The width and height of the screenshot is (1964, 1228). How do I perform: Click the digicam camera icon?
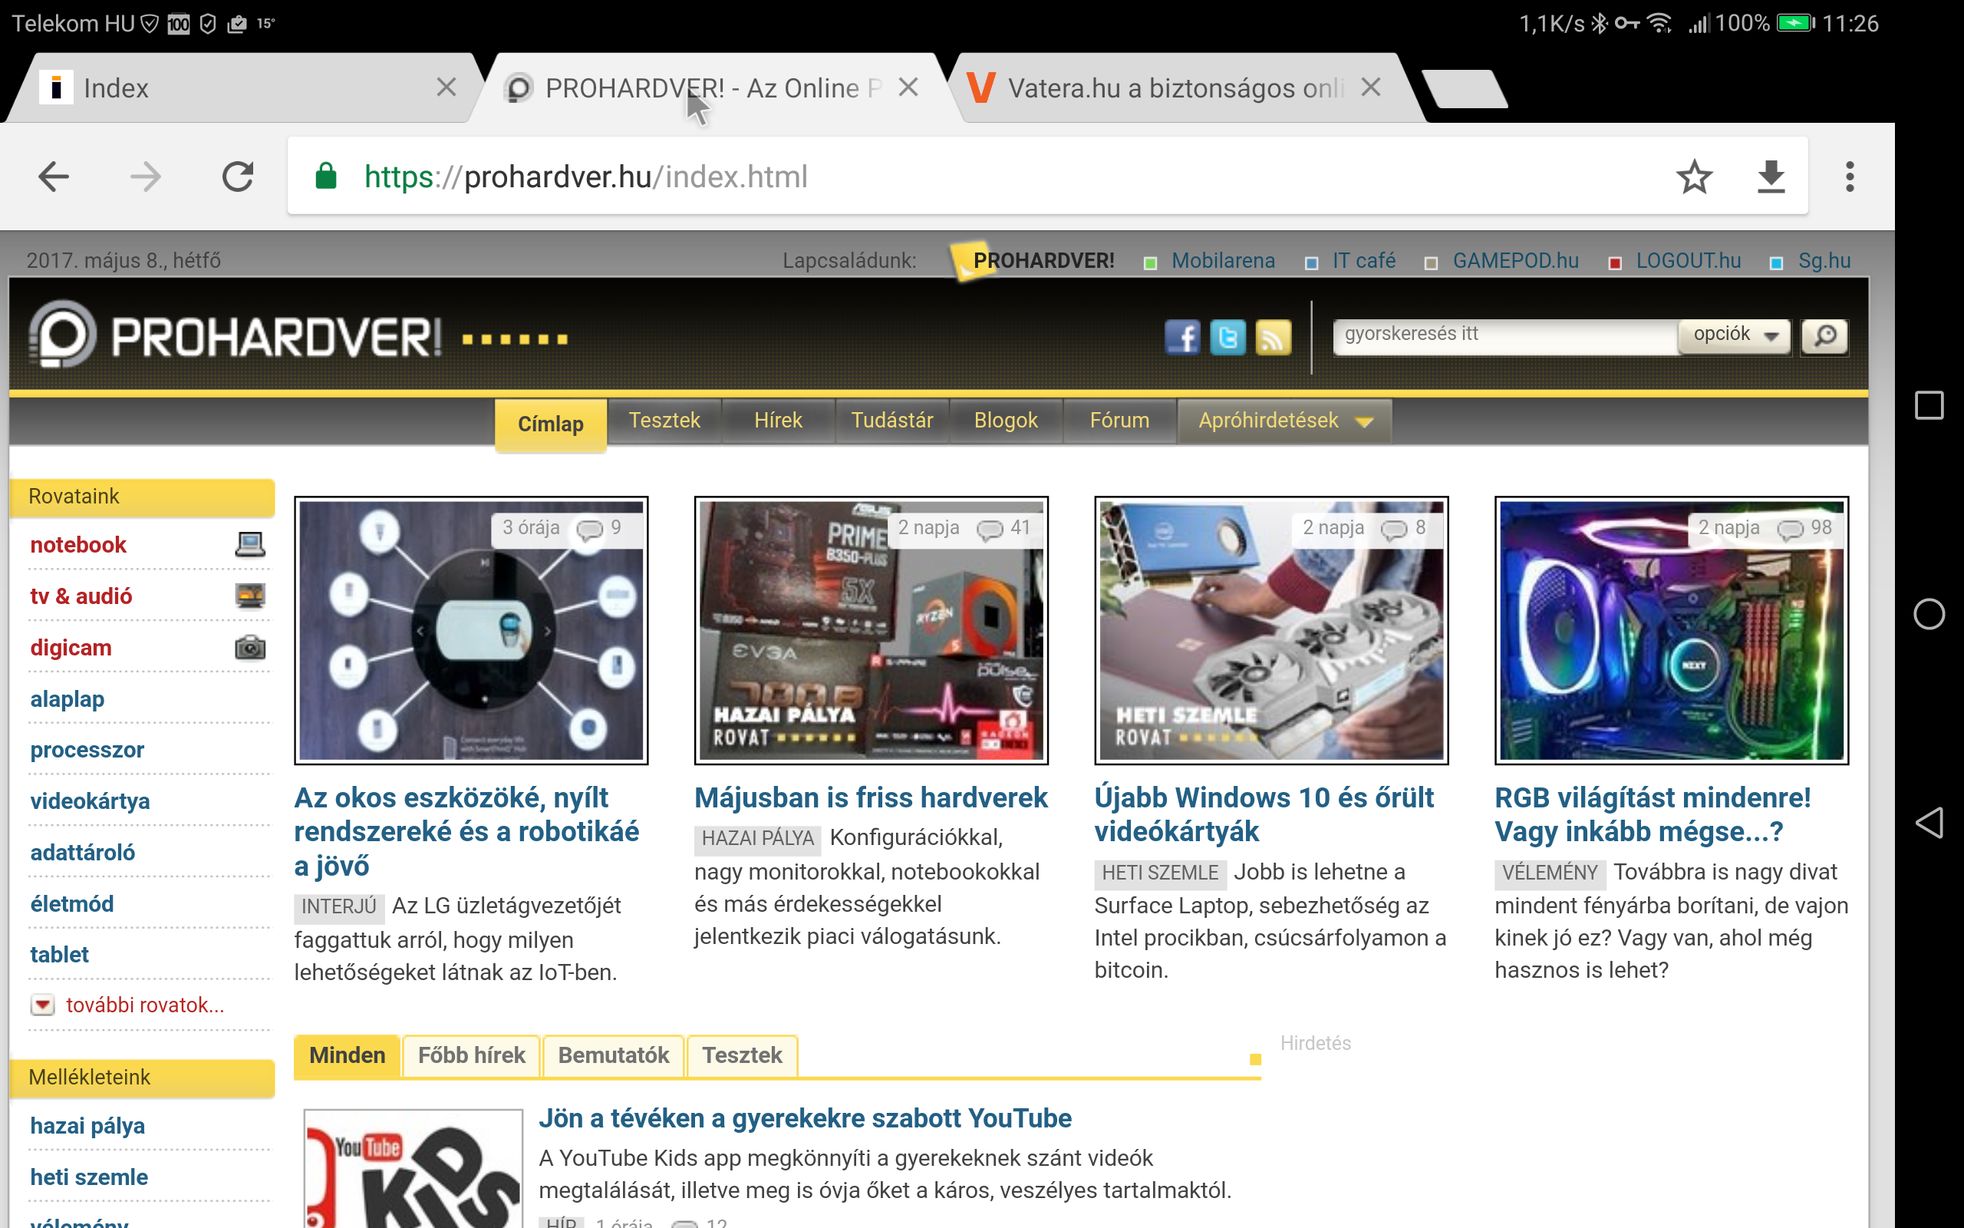pyautogui.click(x=250, y=647)
